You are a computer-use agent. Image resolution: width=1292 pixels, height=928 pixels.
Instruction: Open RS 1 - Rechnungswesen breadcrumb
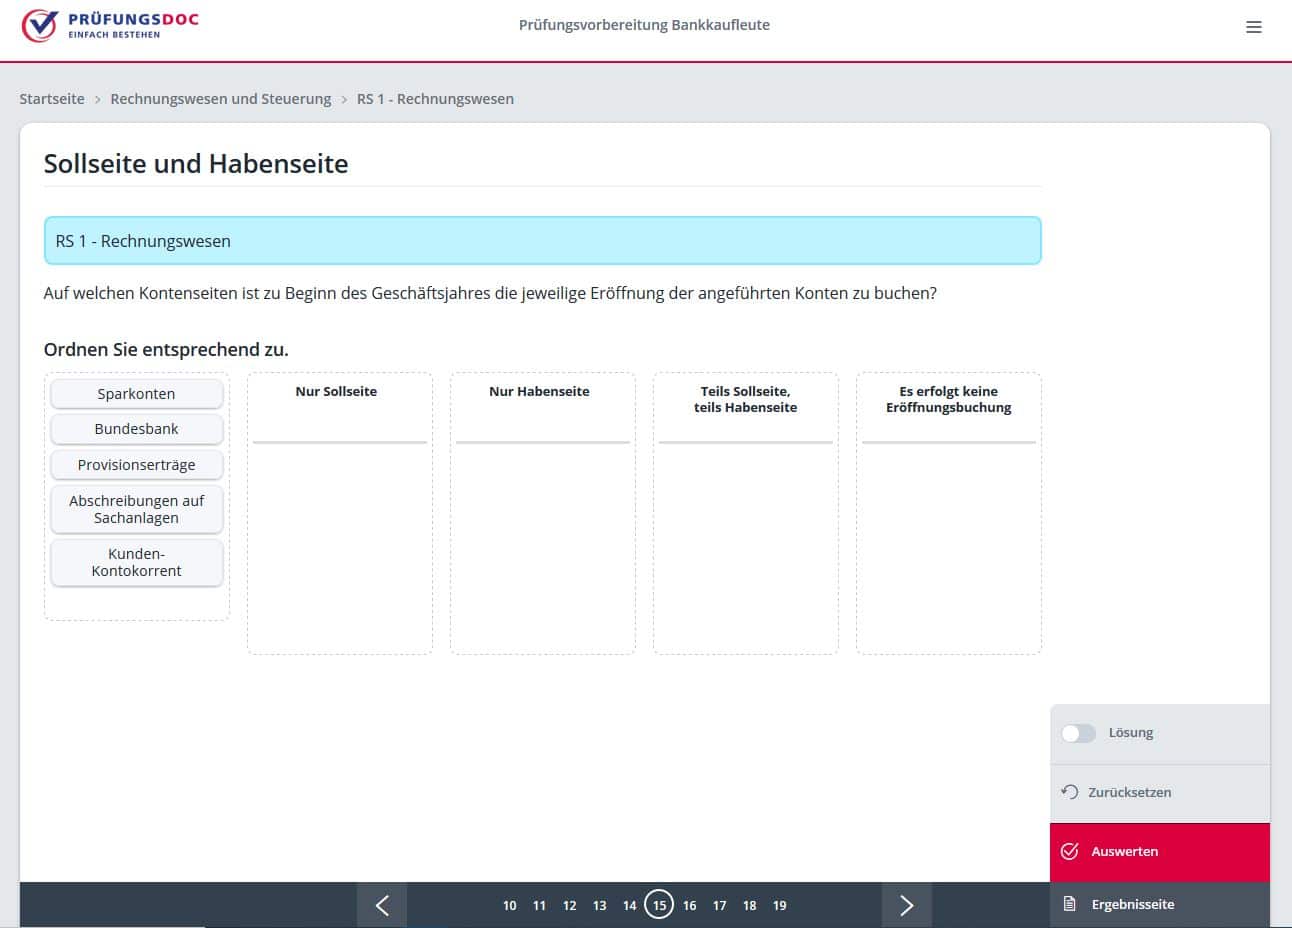(x=435, y=99)
